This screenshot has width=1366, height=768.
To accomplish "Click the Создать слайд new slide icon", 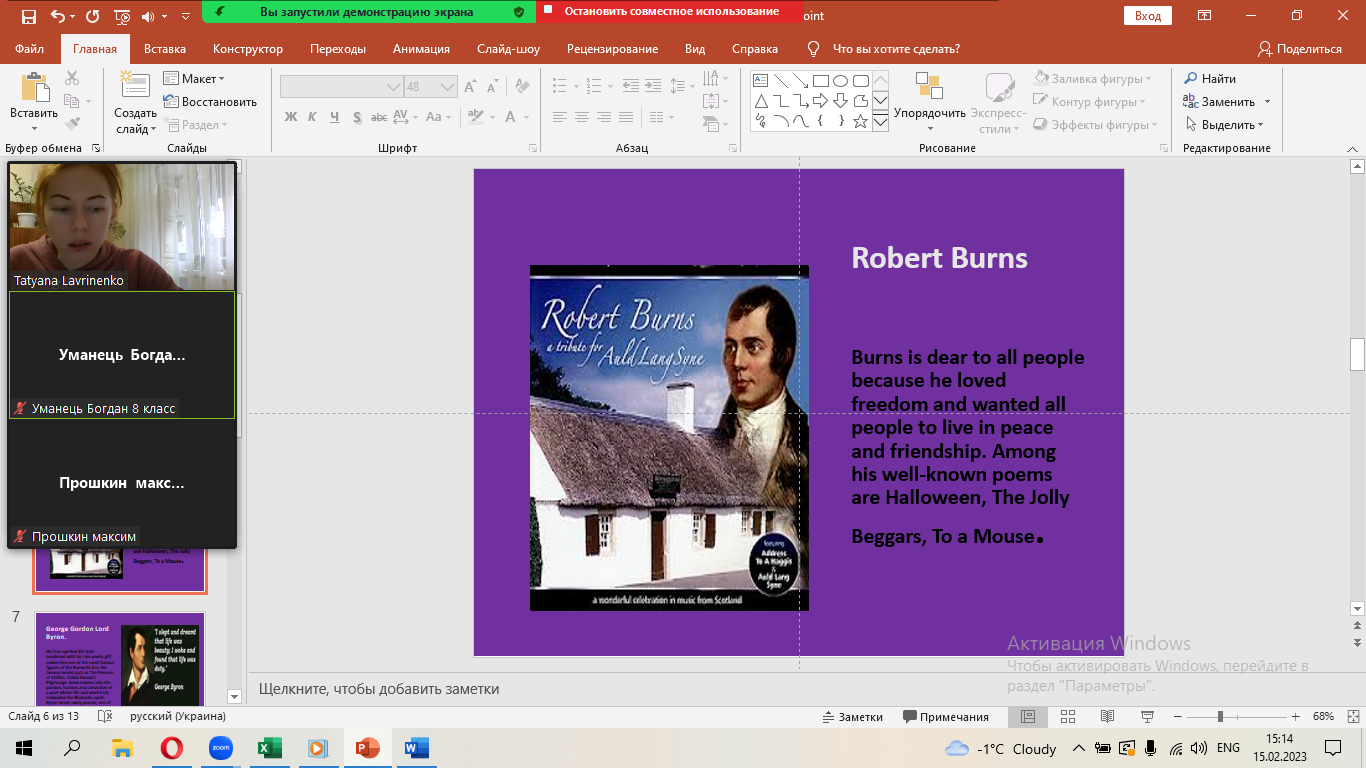I will pos(134,86).
